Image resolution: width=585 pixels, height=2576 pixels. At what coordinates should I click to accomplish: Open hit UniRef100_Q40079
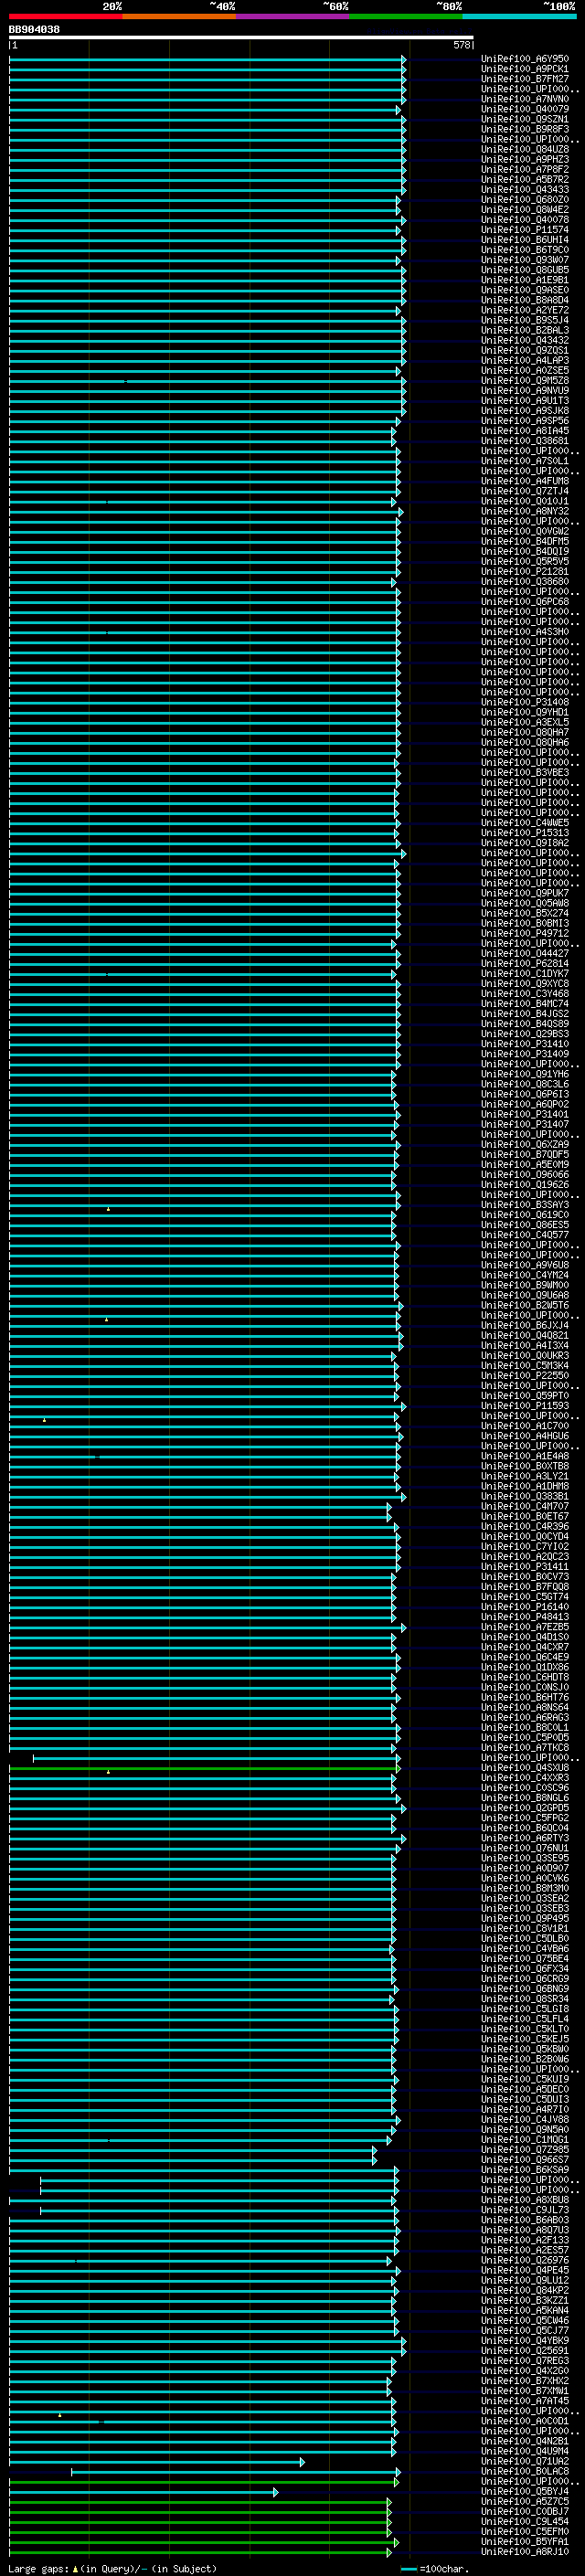(x=525, y=109)
